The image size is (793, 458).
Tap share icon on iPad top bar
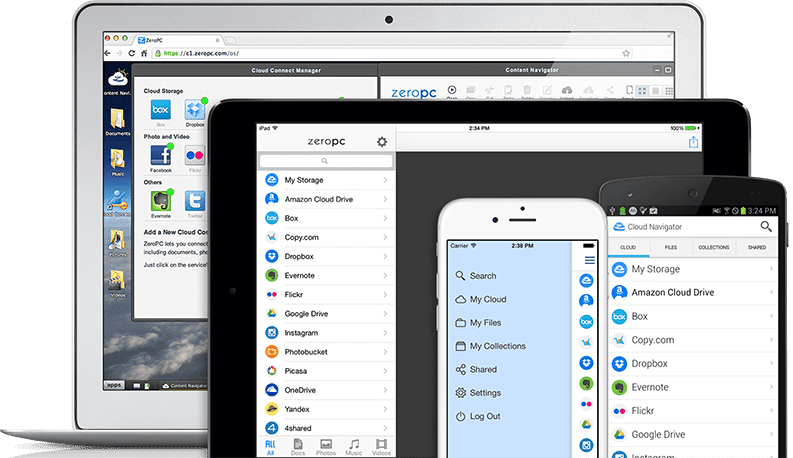click(x=693, y=142)
